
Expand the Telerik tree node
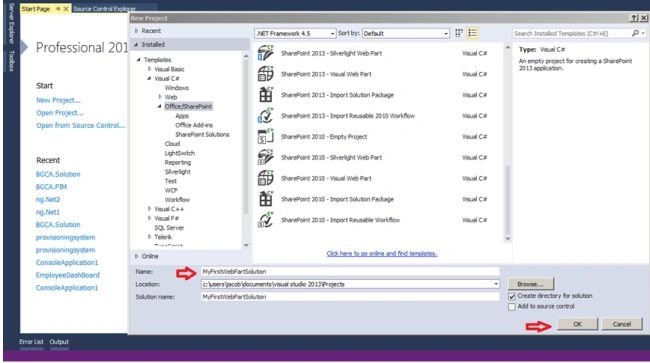(149, 237)
